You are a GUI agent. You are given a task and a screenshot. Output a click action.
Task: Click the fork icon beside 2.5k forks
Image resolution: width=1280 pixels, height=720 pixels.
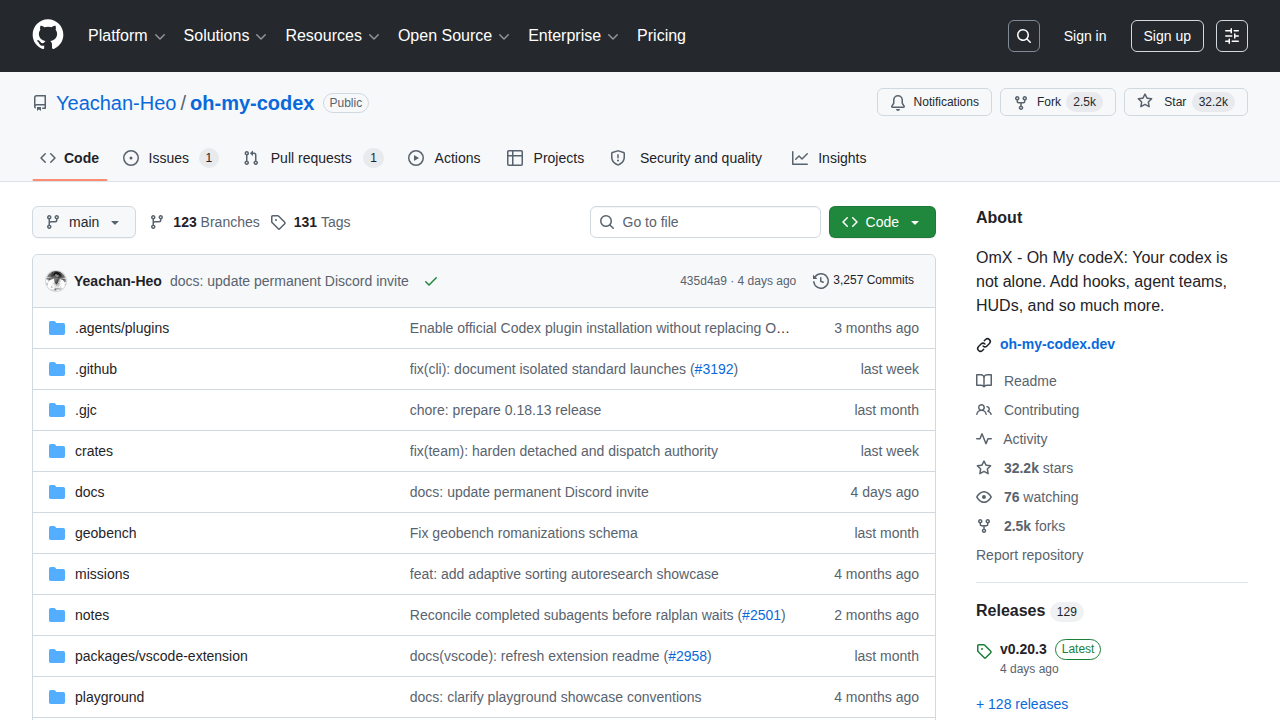pyautogui.click(x=984, y=526)
